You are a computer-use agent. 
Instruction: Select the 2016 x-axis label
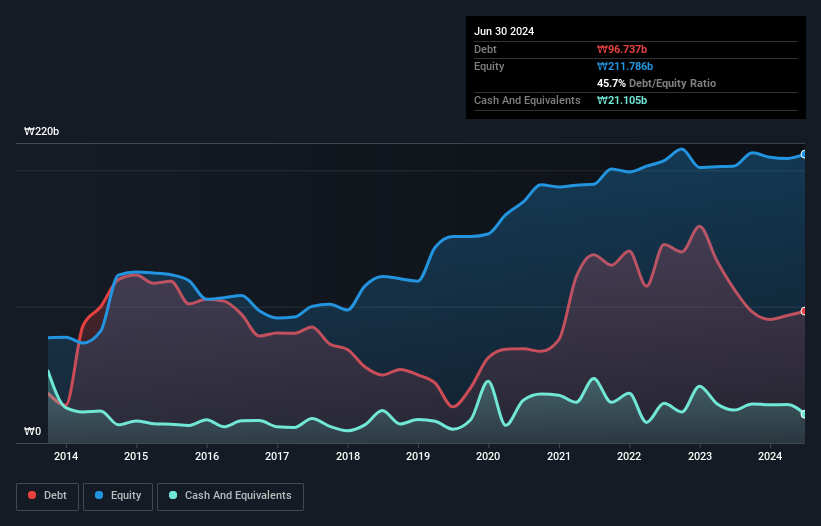tap(207, 456)
